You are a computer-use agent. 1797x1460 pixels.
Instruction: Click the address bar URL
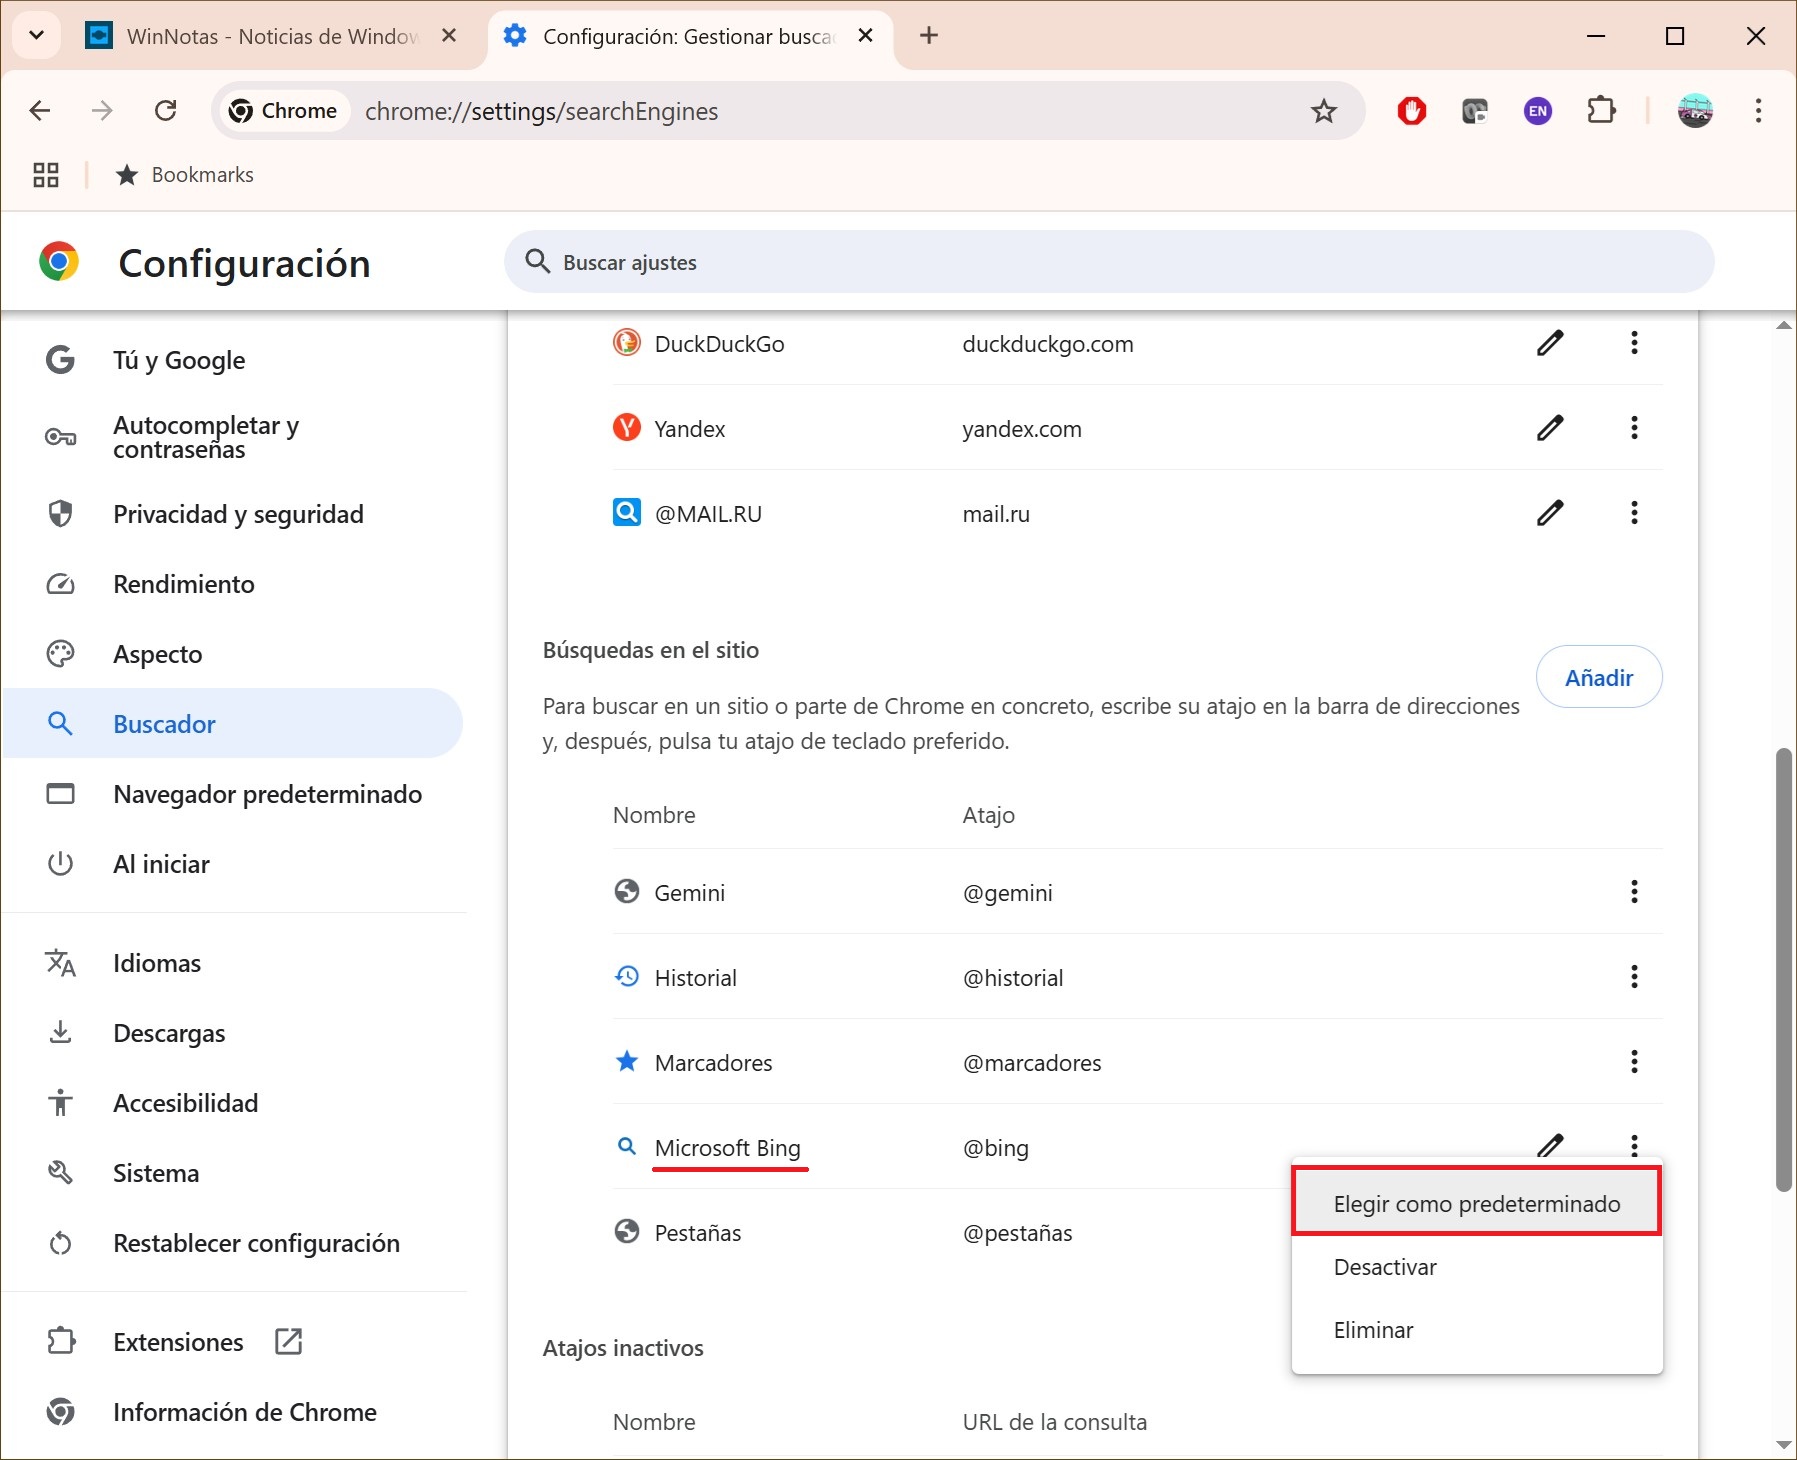click(x=541, y=111)
